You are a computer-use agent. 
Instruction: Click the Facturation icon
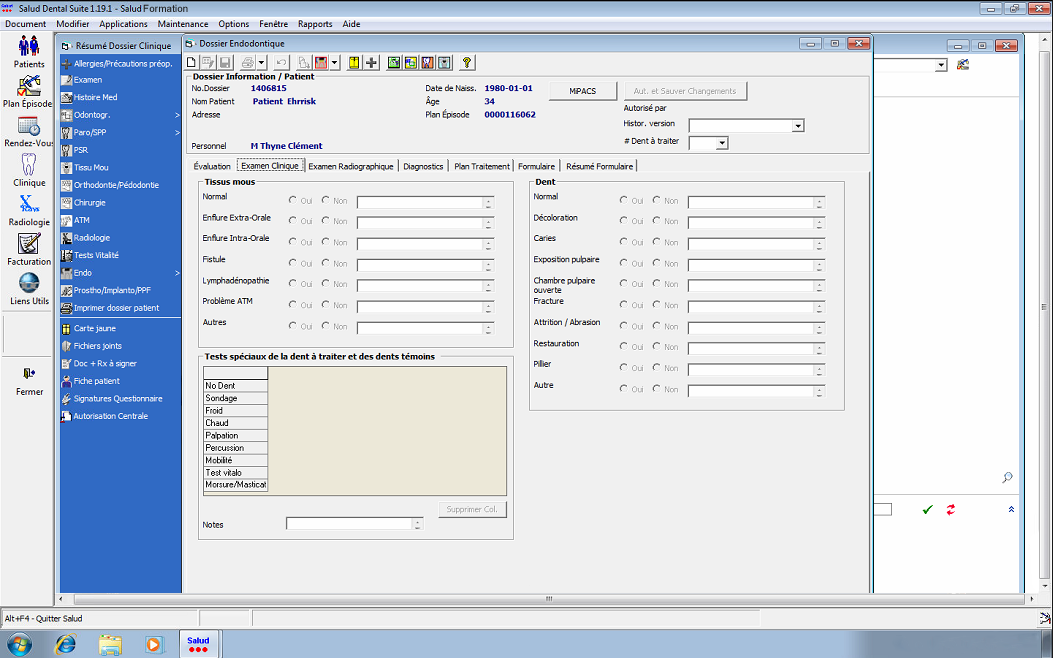click(x=29, y=245)
